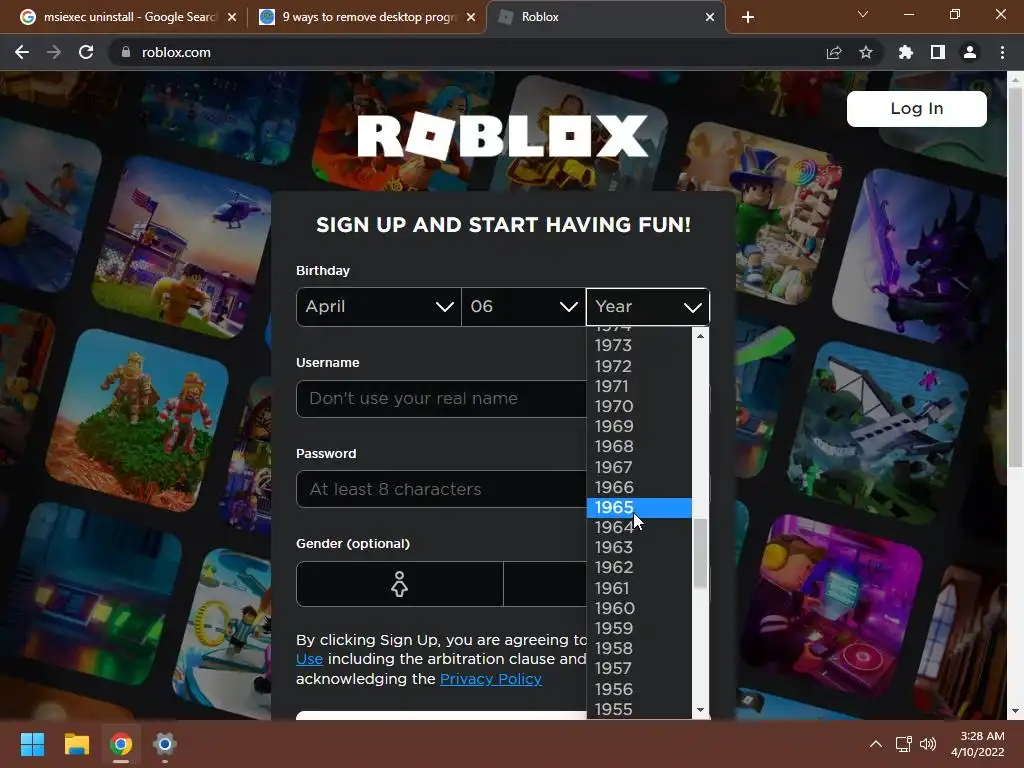This screenshot has width=1024, height=768.
Task: Pick 1966 in the year list
Action: pyautogui.click(x=639, y=487)
